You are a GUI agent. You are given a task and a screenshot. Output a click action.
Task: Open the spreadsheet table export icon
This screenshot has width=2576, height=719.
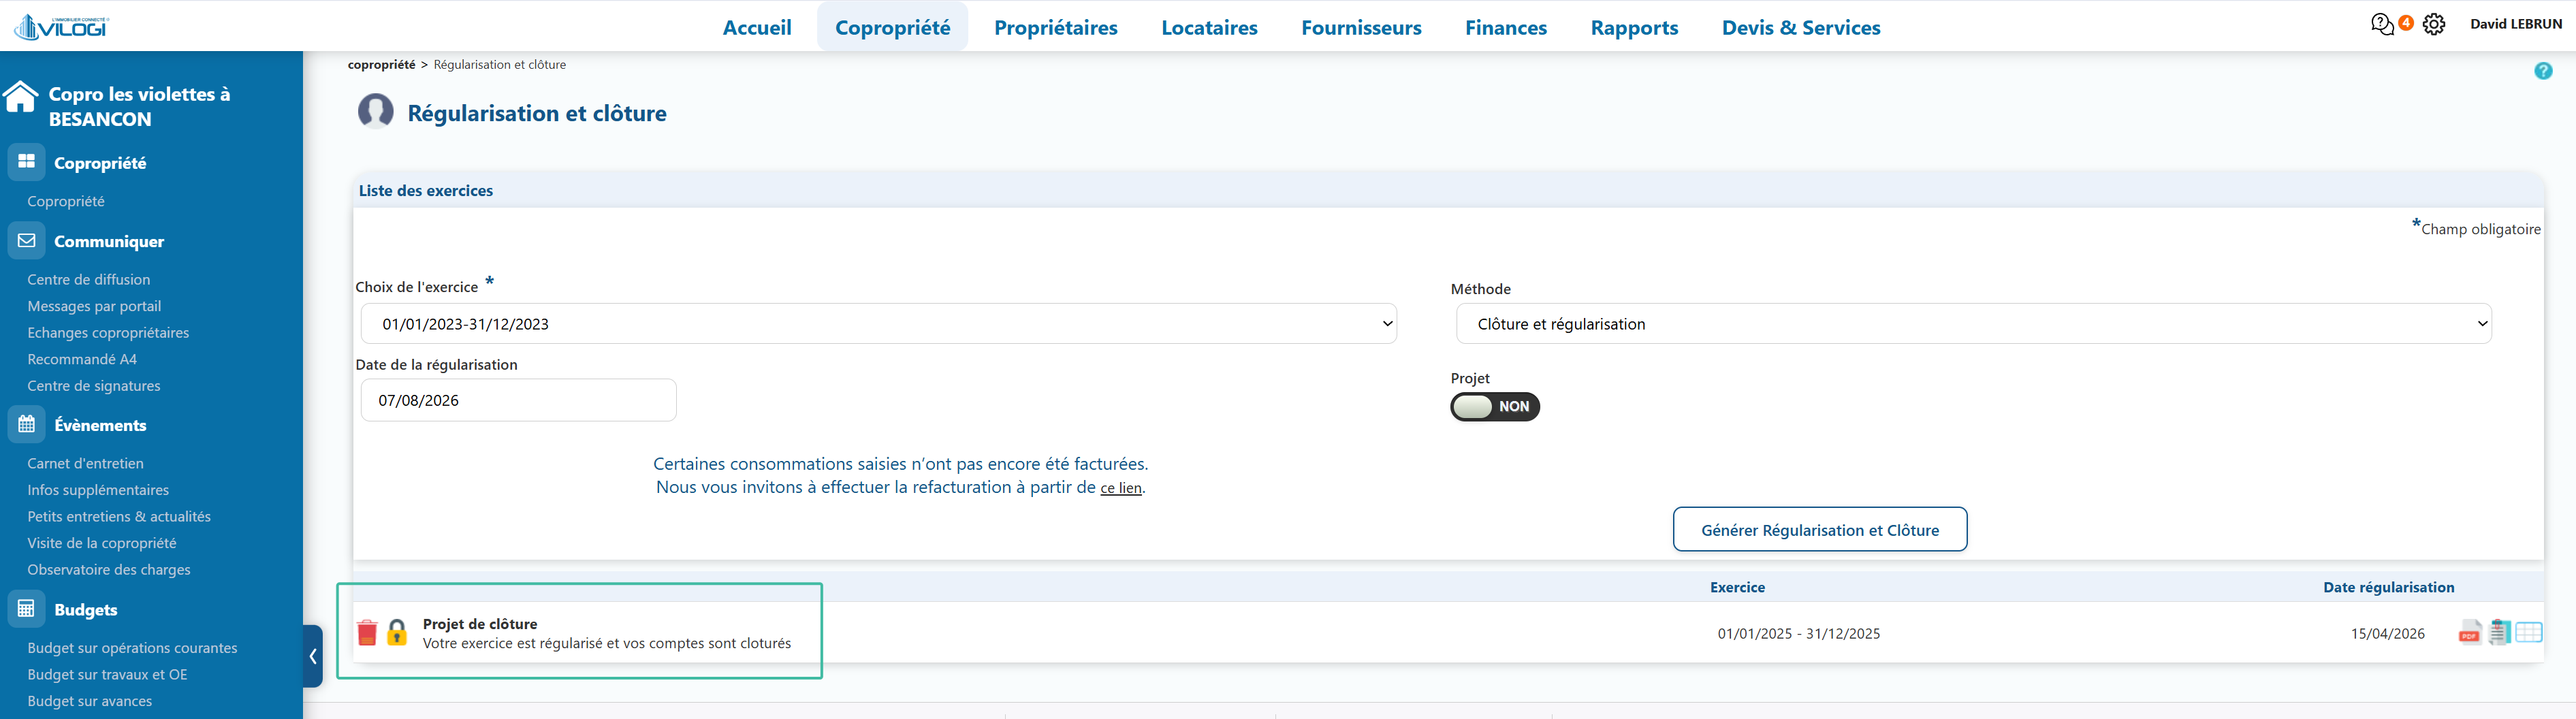[2529, 632]
